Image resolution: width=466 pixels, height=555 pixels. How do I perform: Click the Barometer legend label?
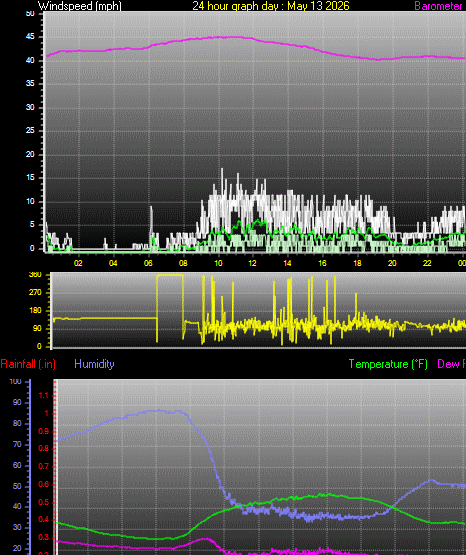point(438,6)
